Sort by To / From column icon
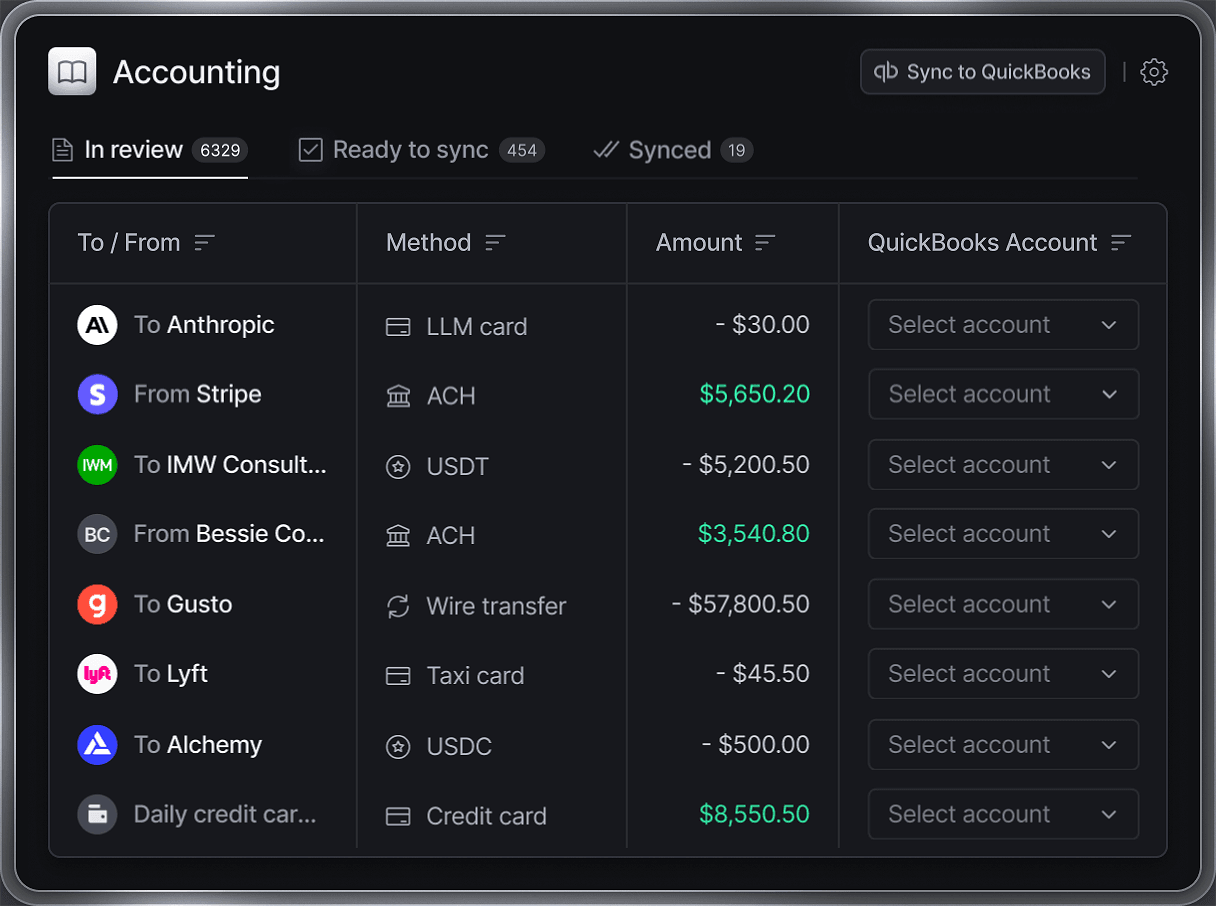Viewport: 1216px width, 906px height. [205, 243]
